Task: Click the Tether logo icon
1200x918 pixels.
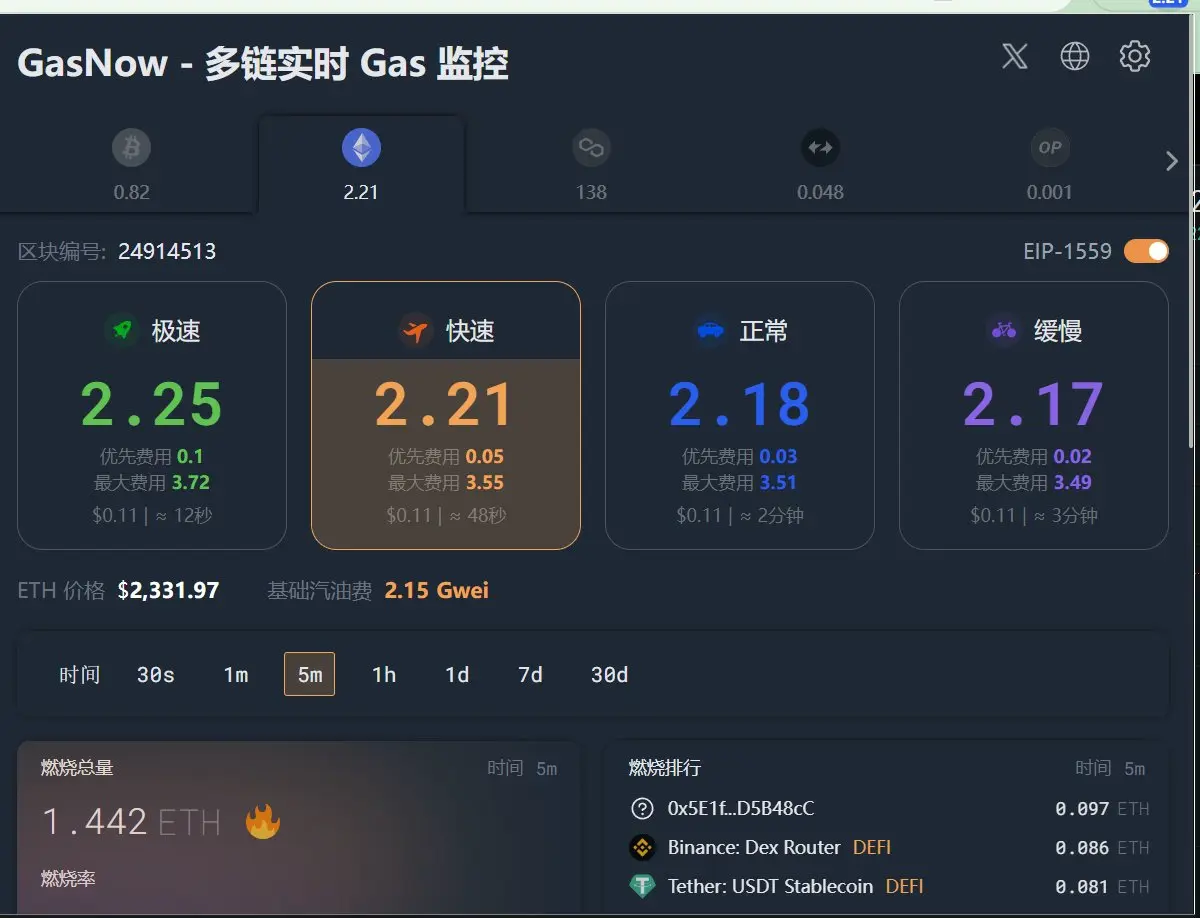Action: point(642,886)
